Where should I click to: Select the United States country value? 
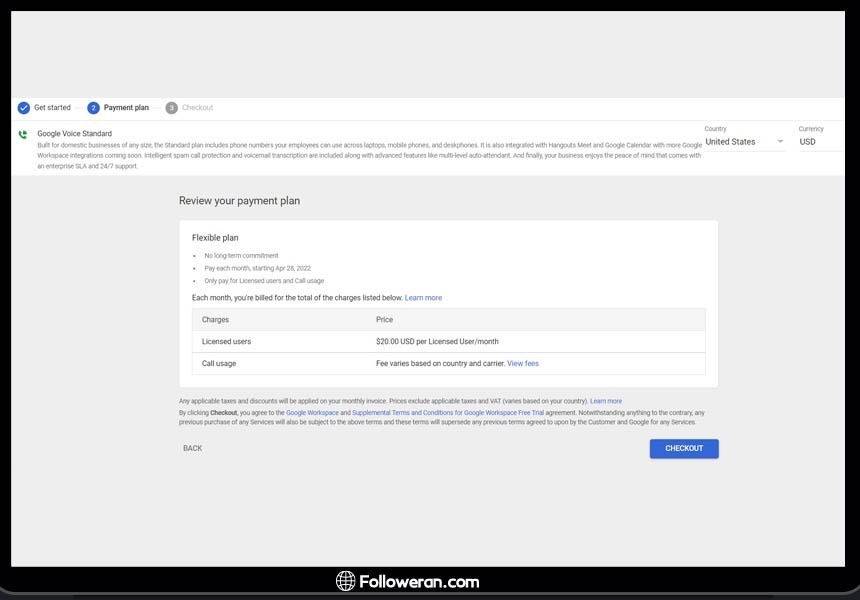[731, 142]
